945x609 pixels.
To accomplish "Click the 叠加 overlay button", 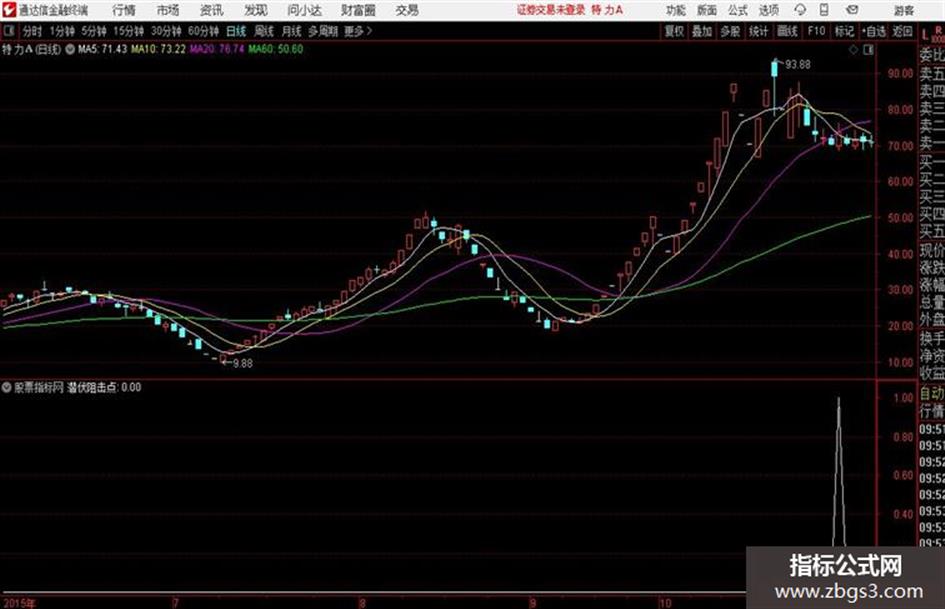I will (702, 31).
